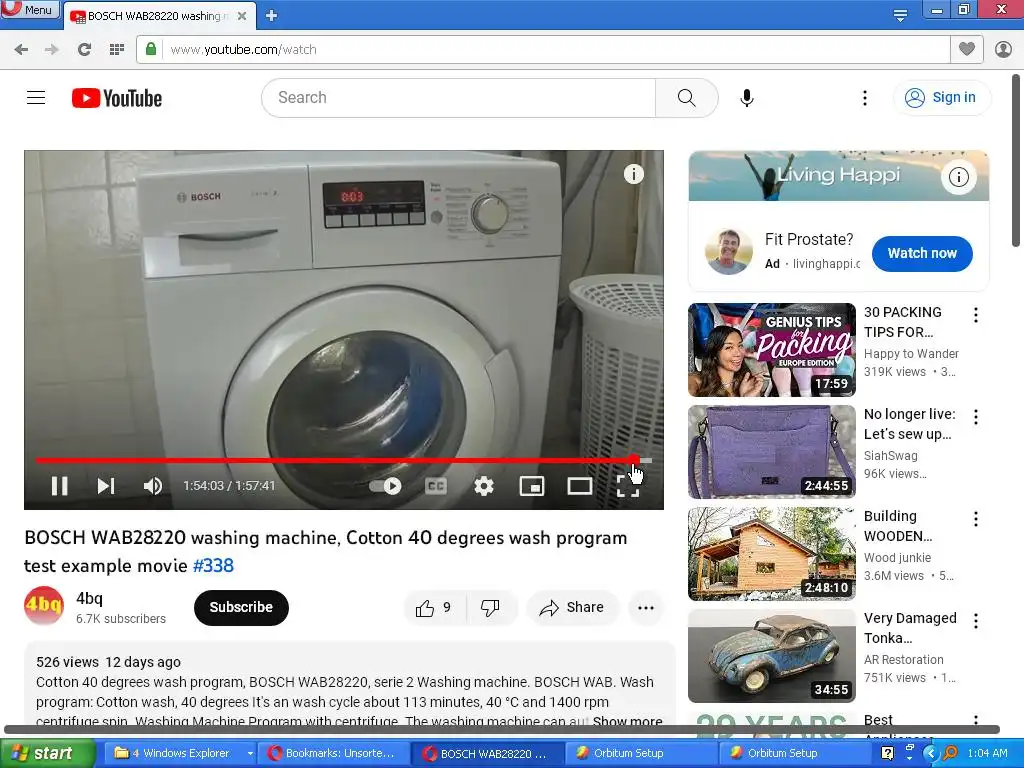This screenshot has width=1024, height=768.
Task: Open the SiahSwag purple bag thumbnail
Action: coord(771,452)
